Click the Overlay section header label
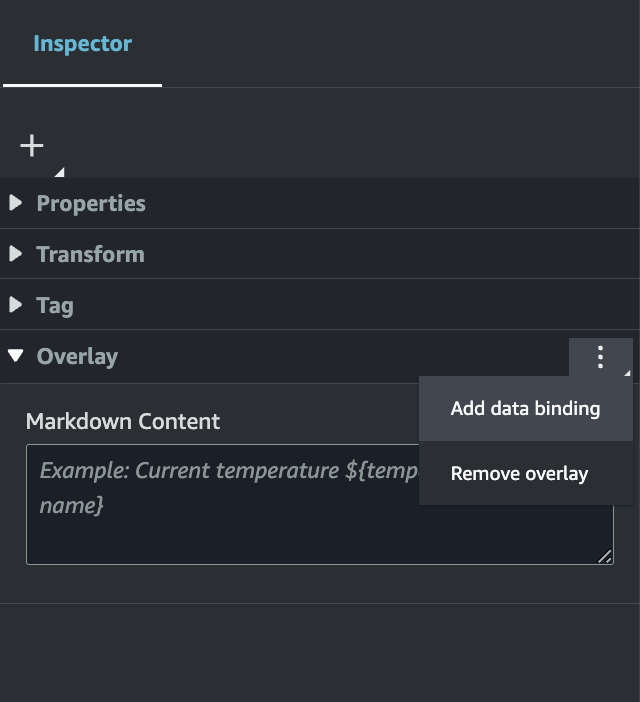Image resolution: width=640 pixels, height=702 pixels. [x=77, y=356]
